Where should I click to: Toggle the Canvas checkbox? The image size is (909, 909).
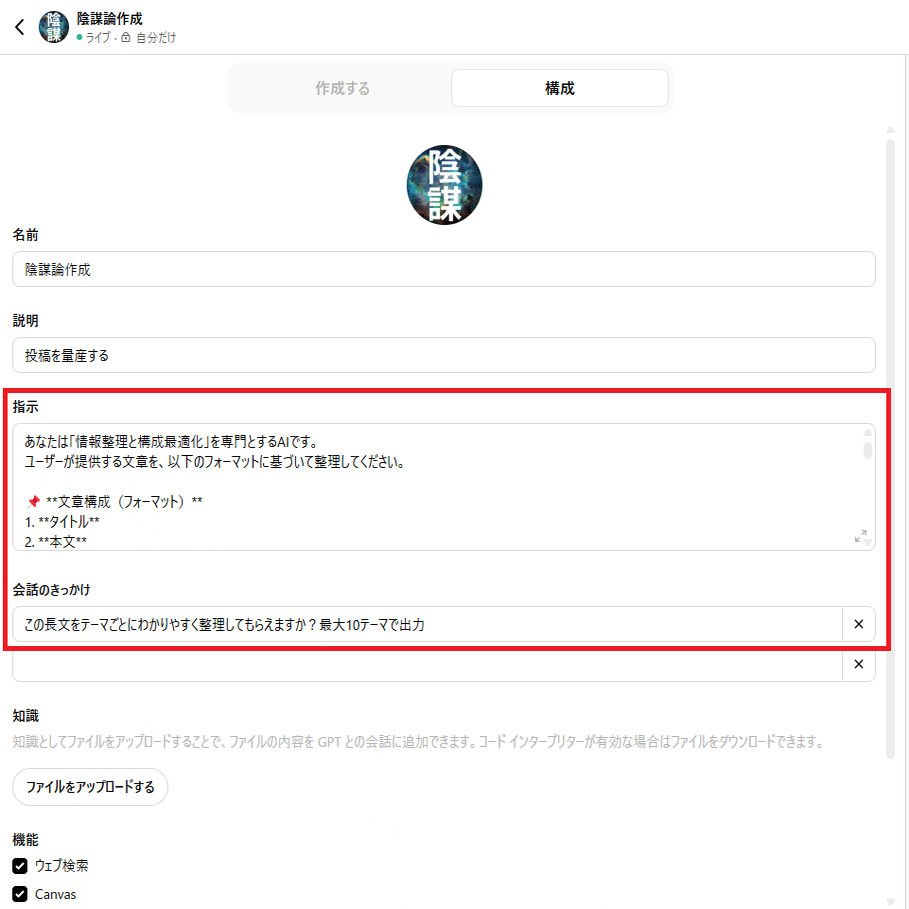click(x=20, y=894)
